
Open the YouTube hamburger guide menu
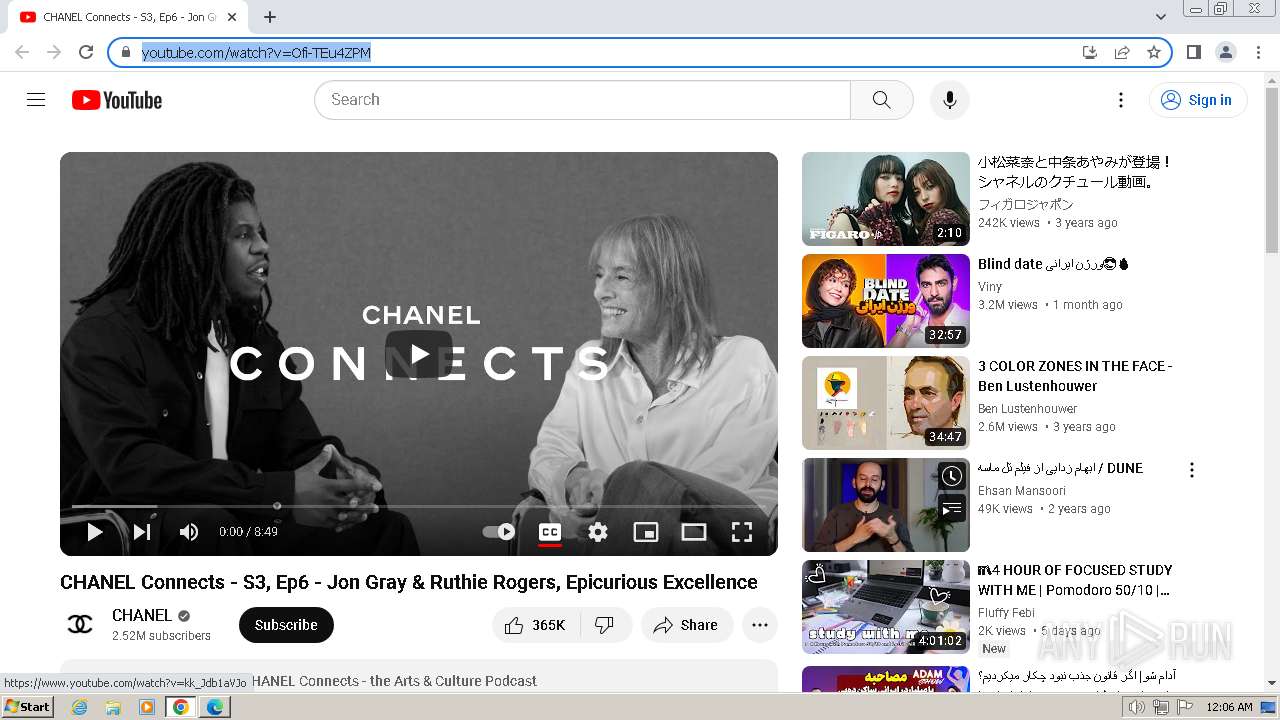(36, 100)
